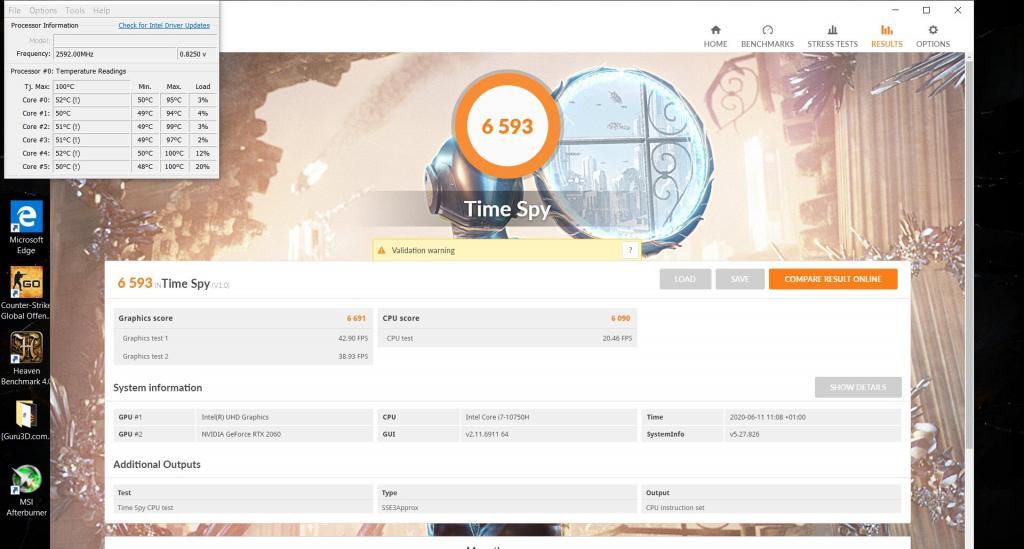
Task: Select the Microsoft Edge desktop shortcut
Action: click(x=26, y=217)
